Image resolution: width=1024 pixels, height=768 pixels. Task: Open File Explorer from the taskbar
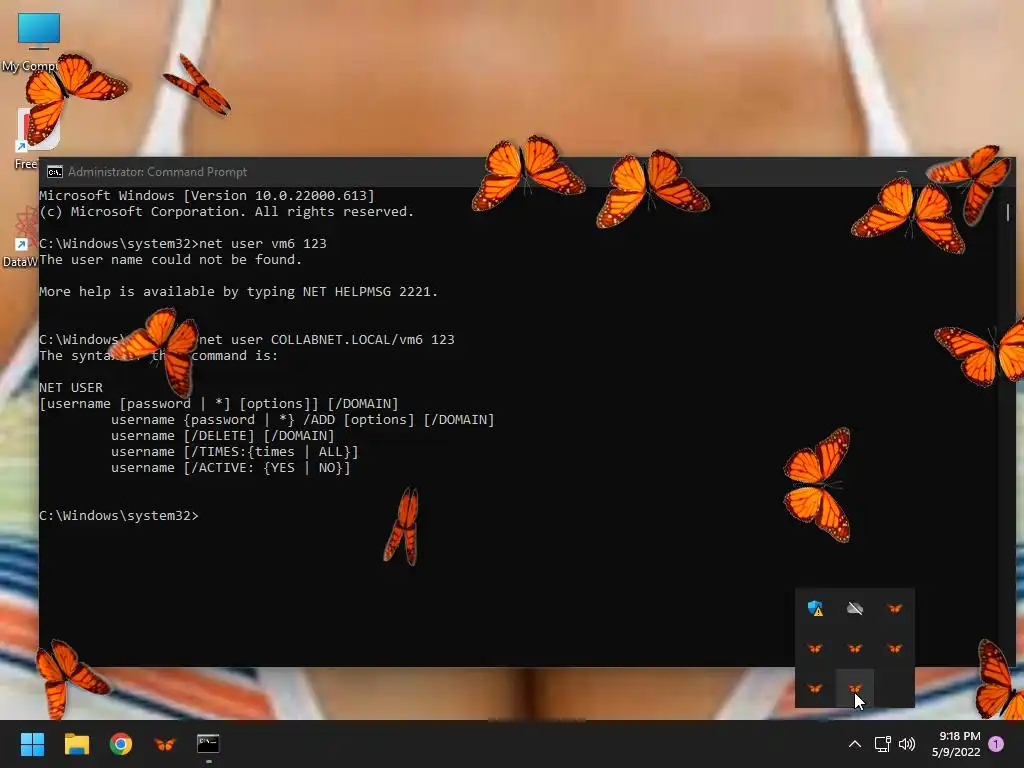coord(76,744)
